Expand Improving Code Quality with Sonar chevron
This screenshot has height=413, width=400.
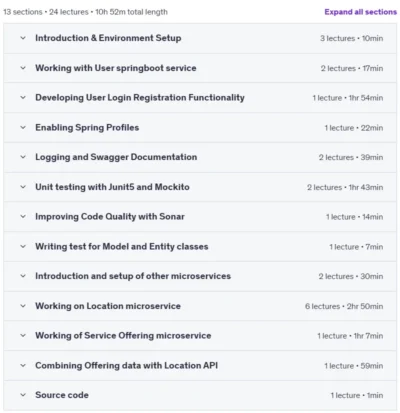(23, 217)
